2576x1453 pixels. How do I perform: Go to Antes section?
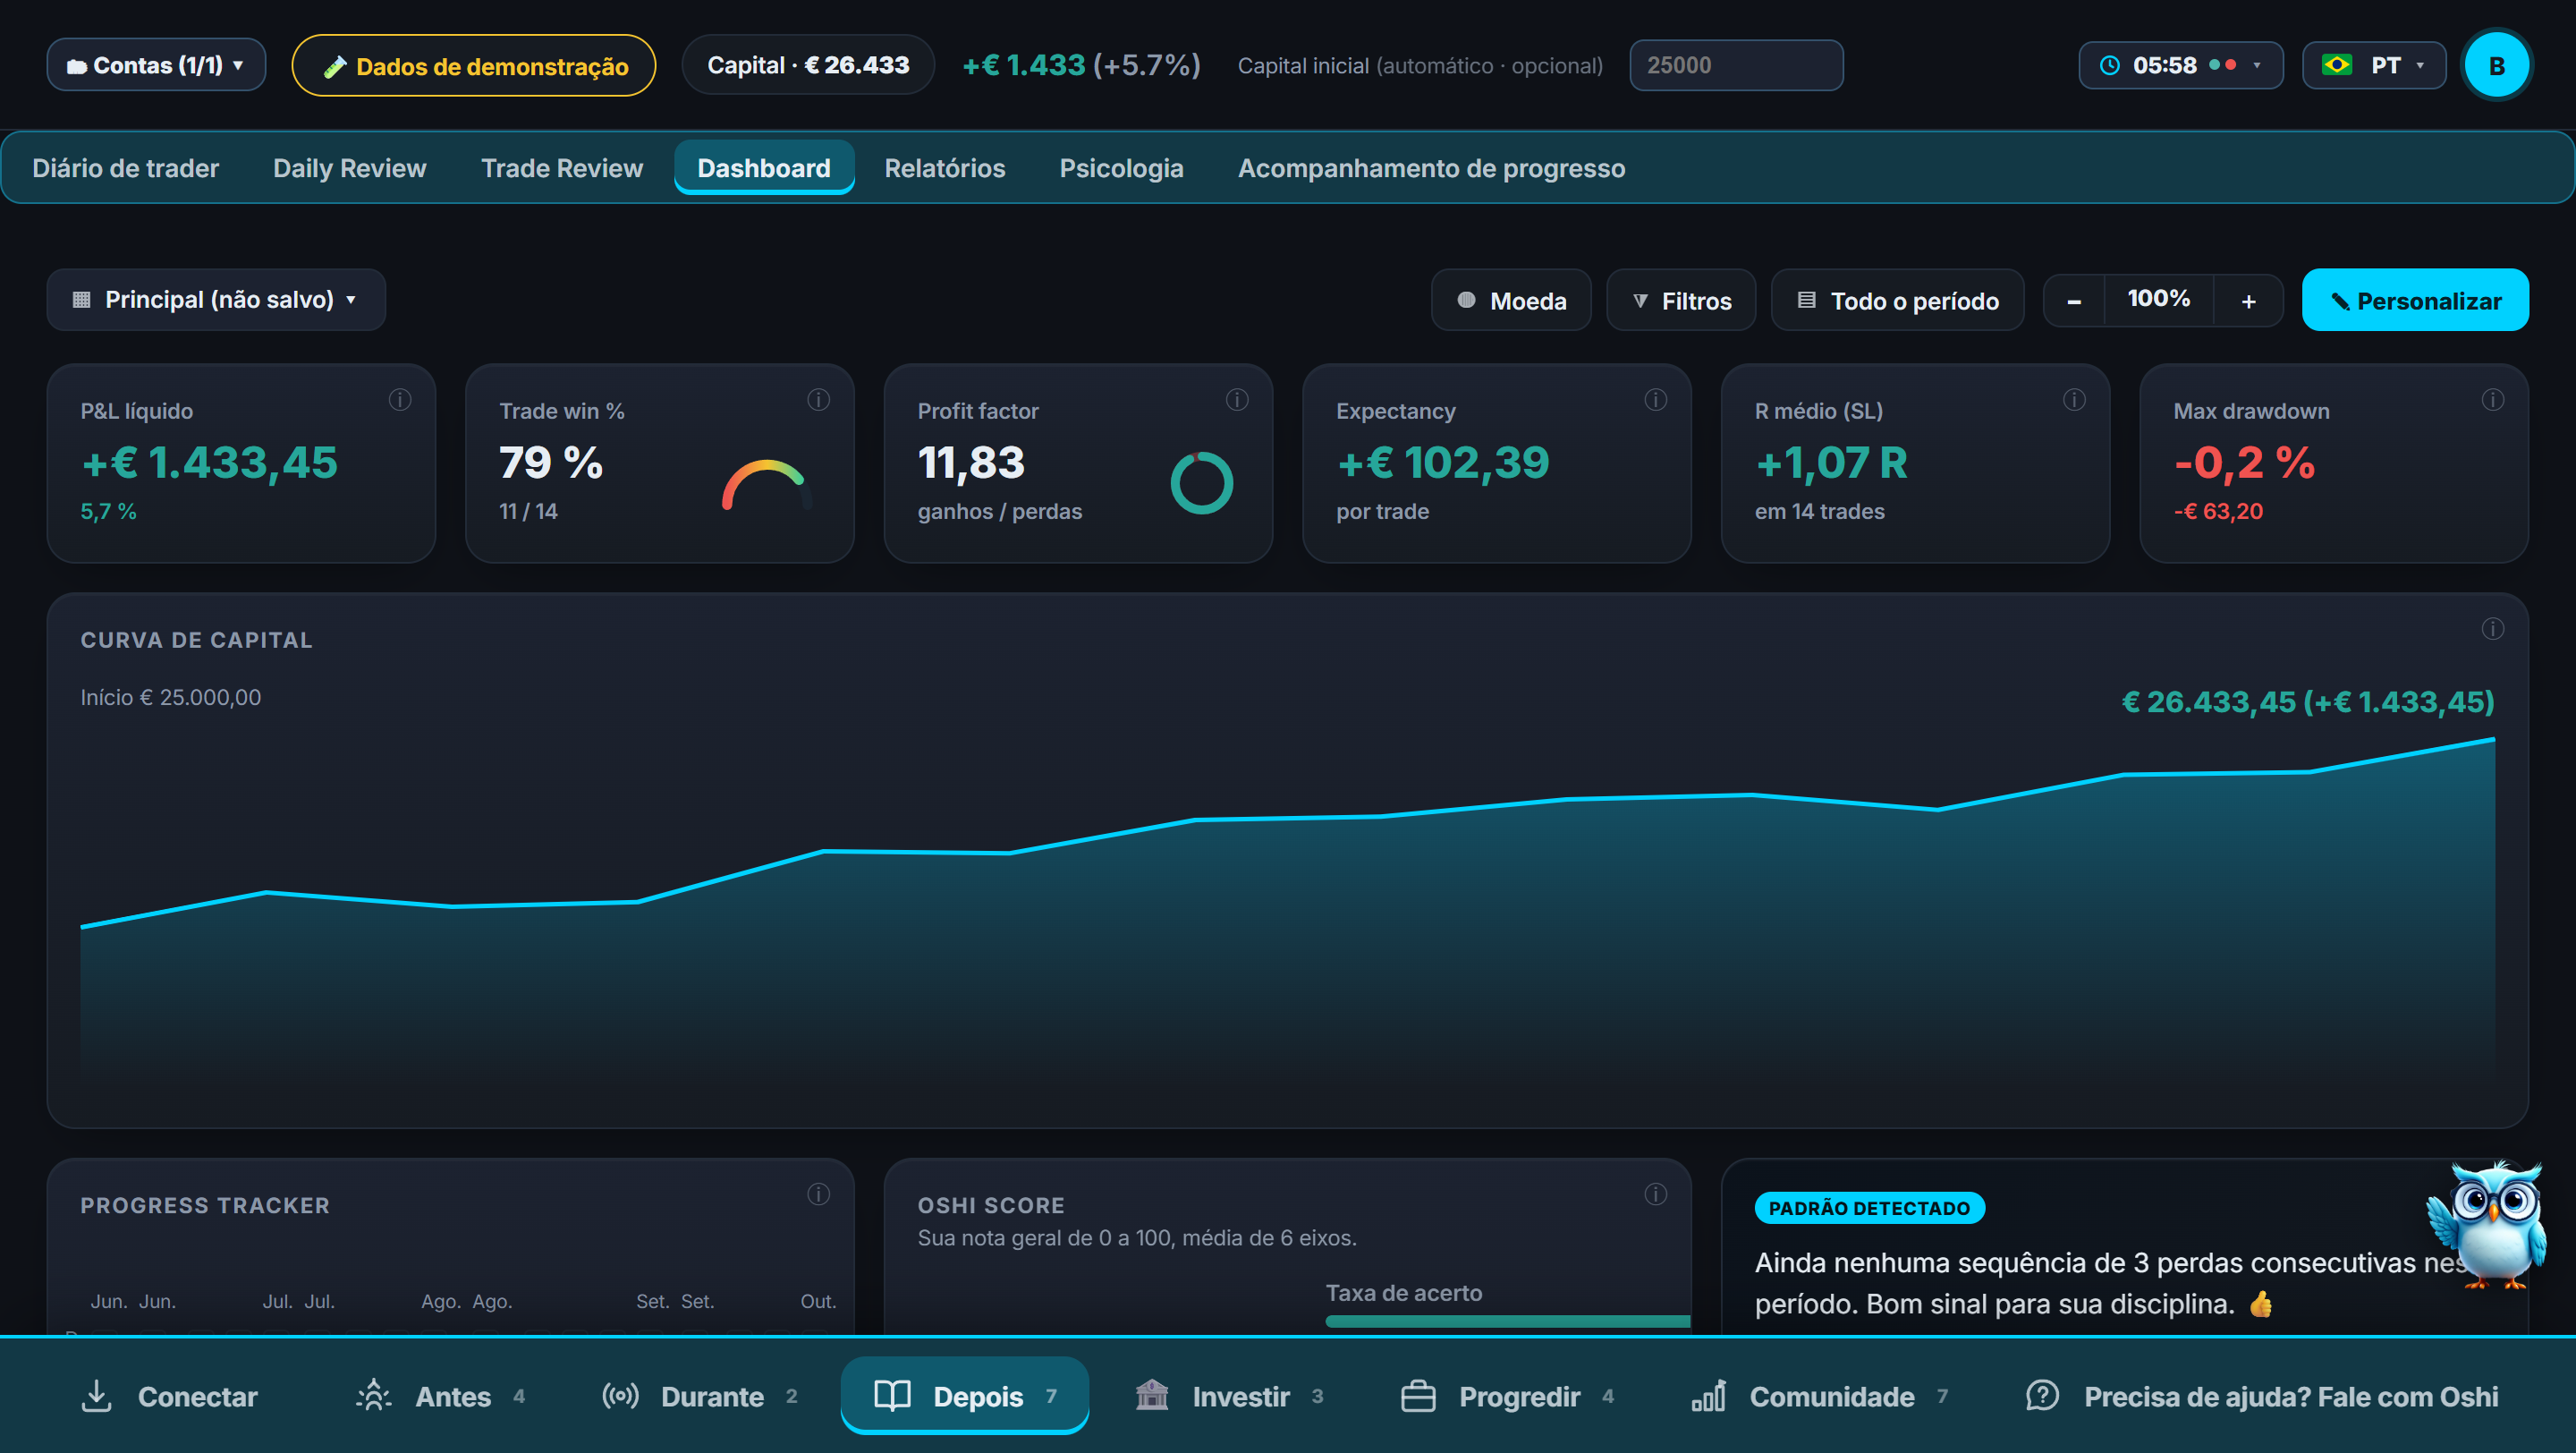440,1396
